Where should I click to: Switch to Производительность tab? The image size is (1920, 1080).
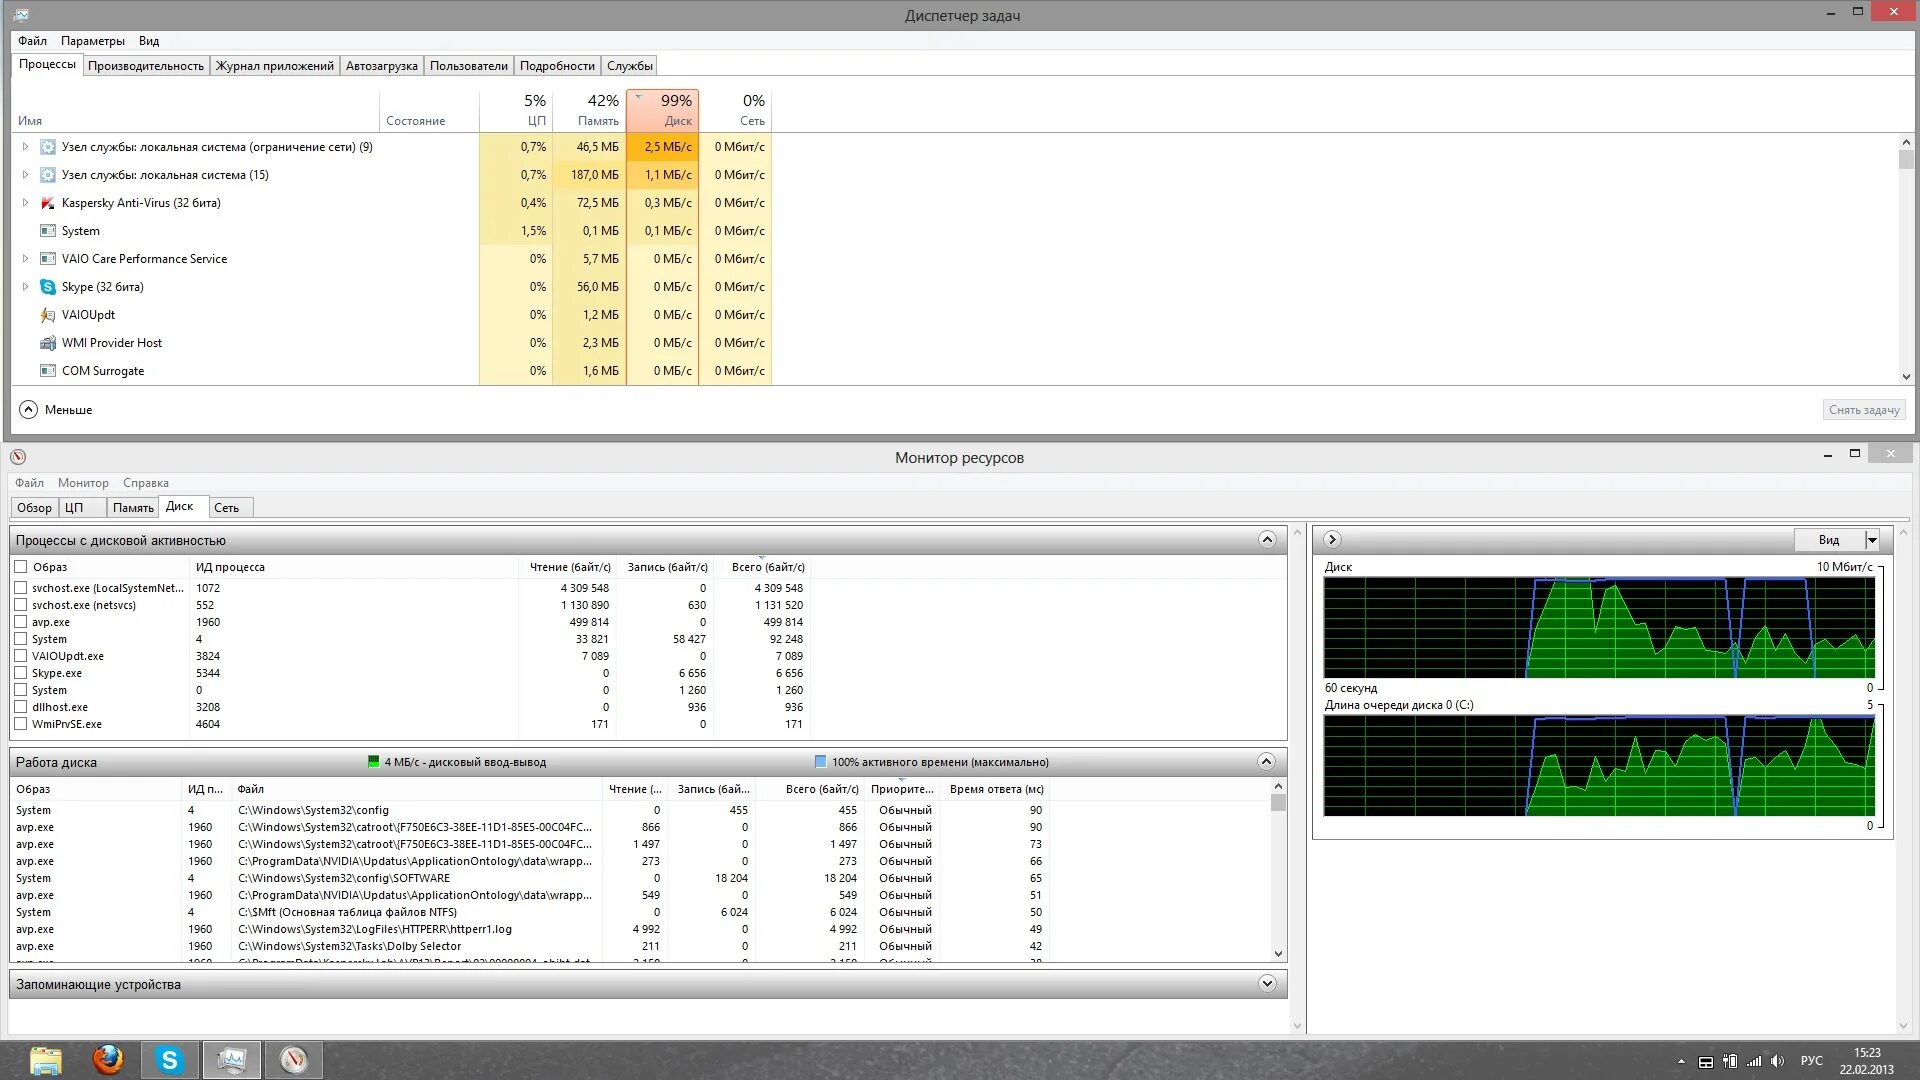[x=146, y=66]
